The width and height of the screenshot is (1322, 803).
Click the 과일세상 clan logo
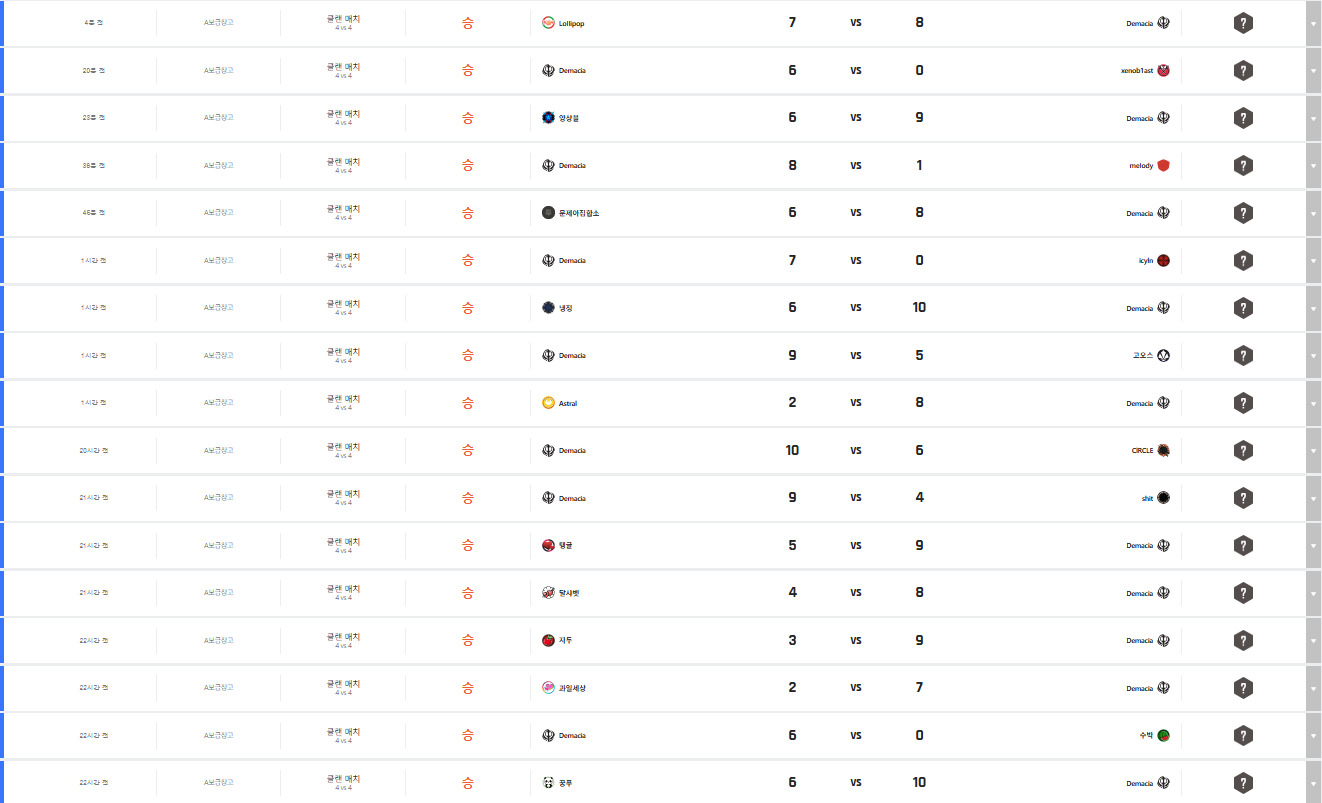coord(548,688)
